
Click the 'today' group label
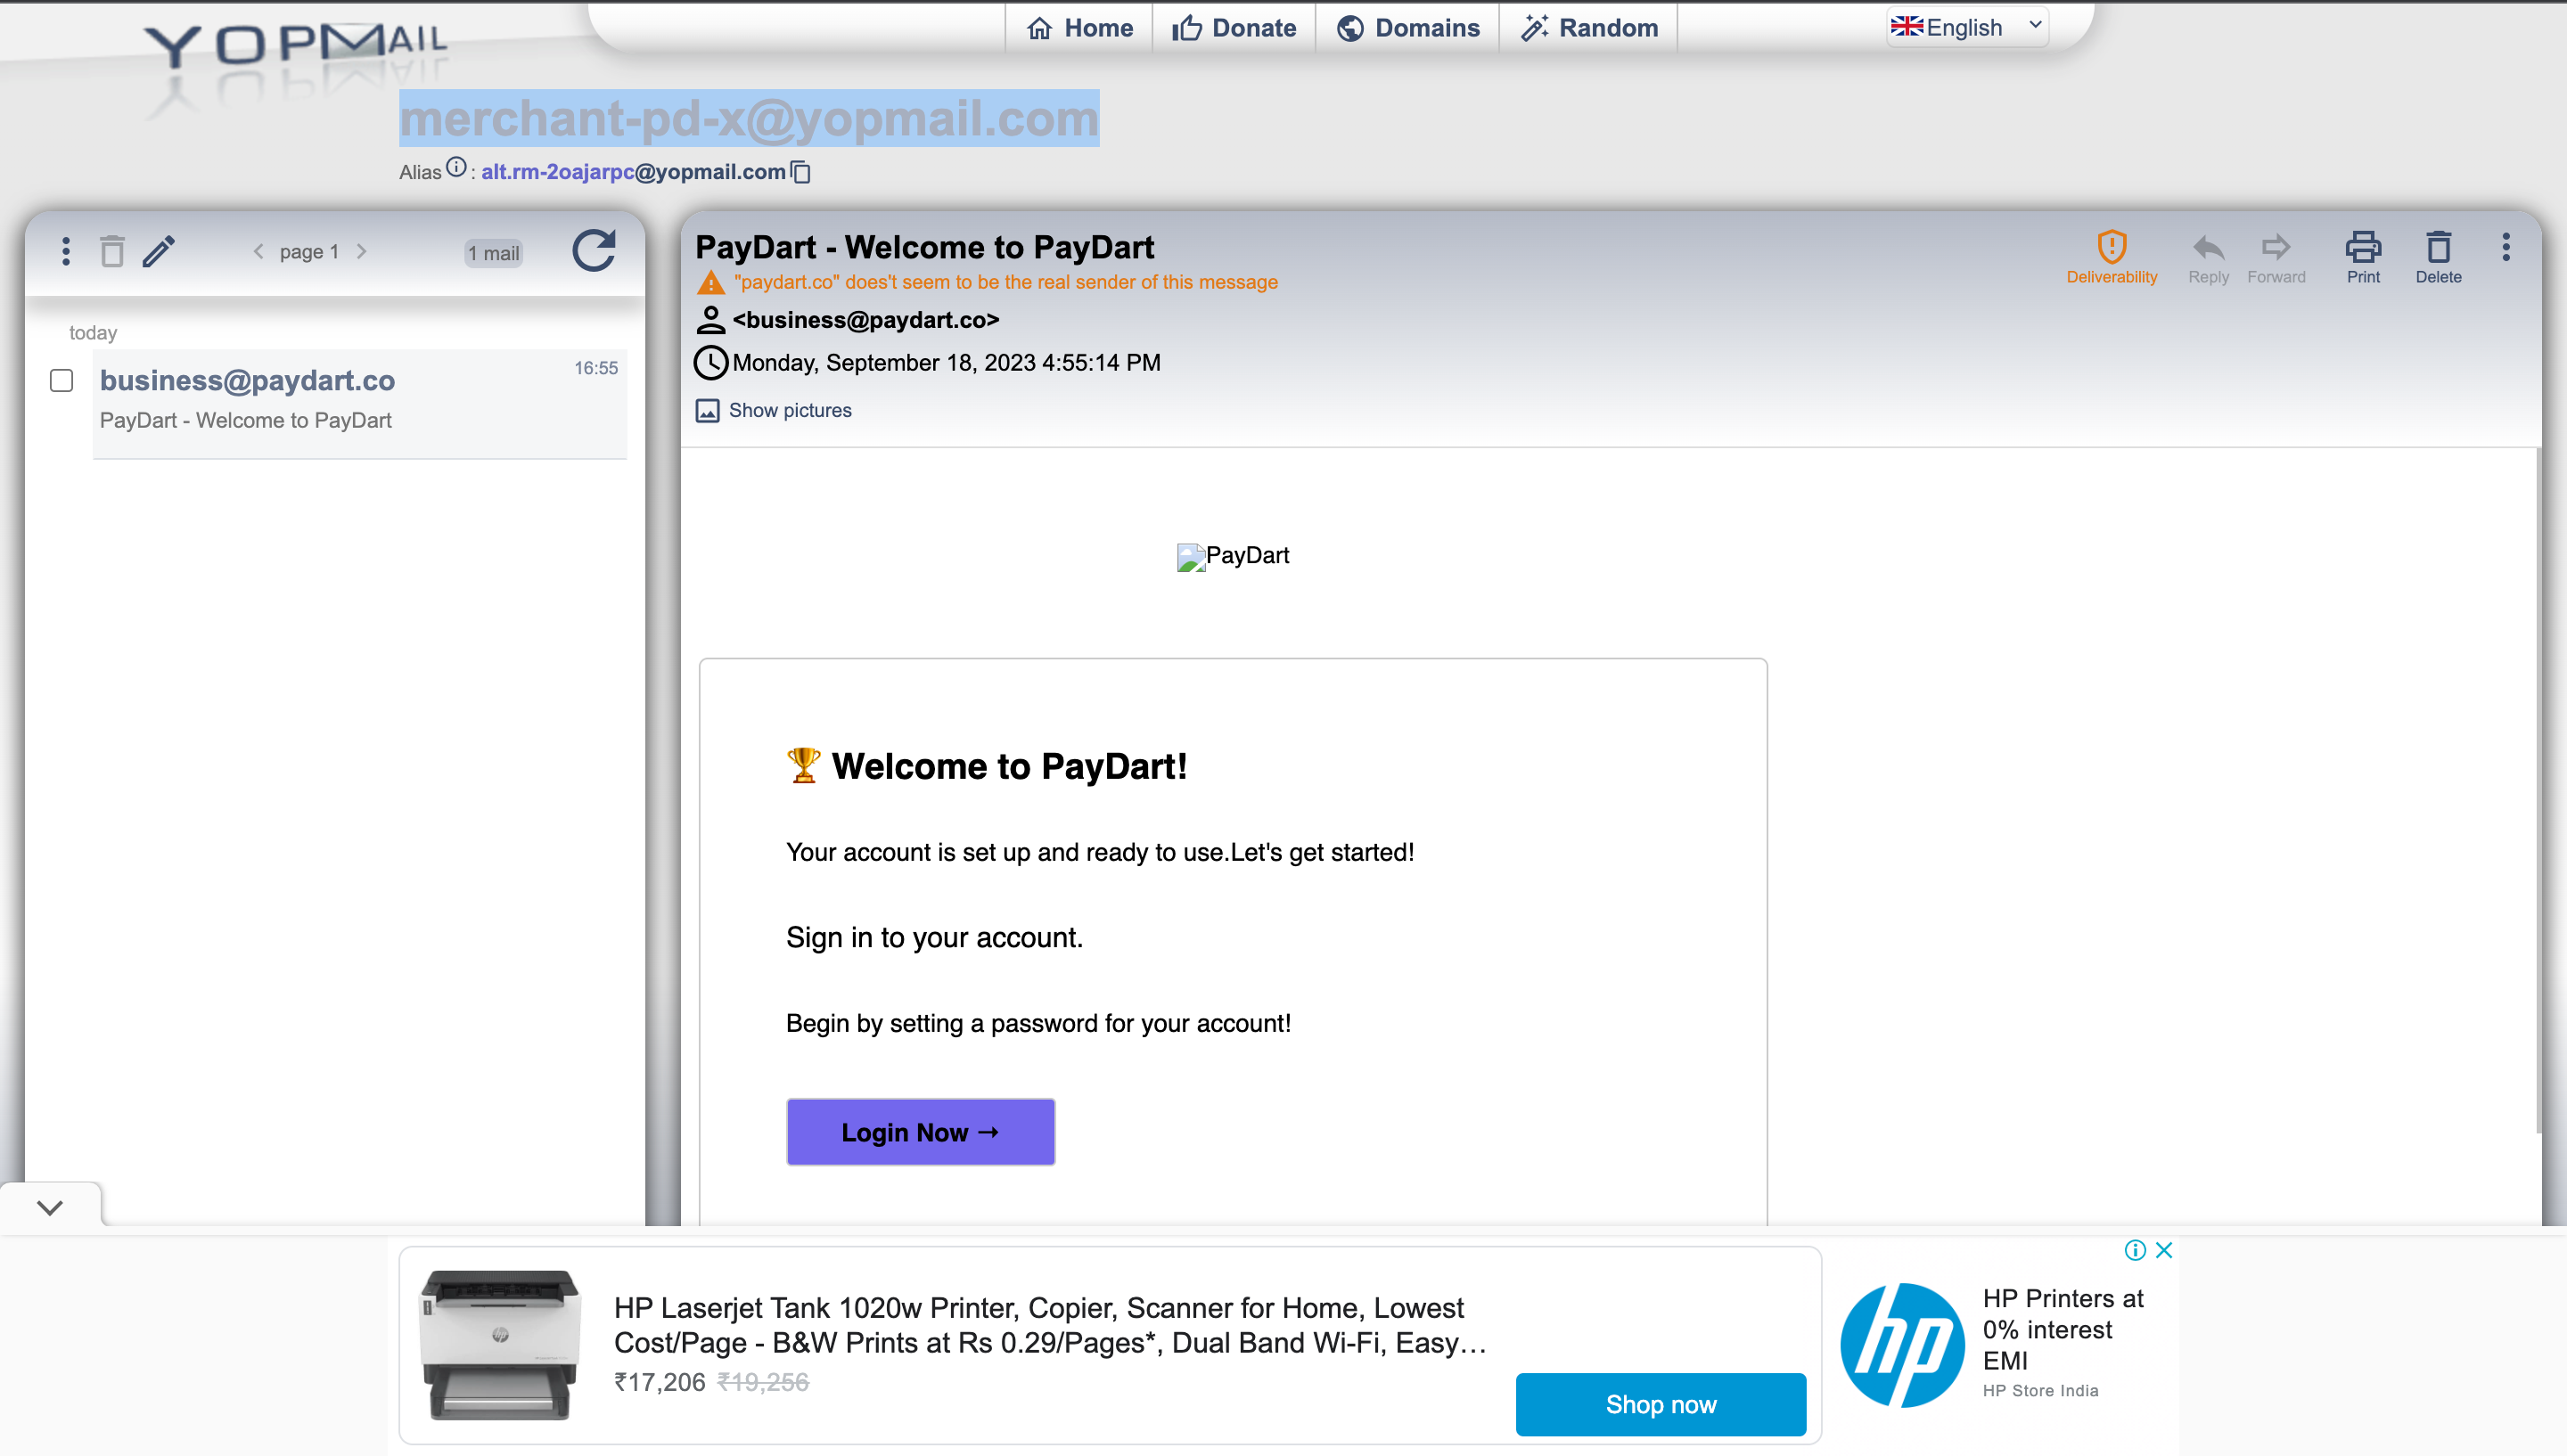tap(93, 333)
